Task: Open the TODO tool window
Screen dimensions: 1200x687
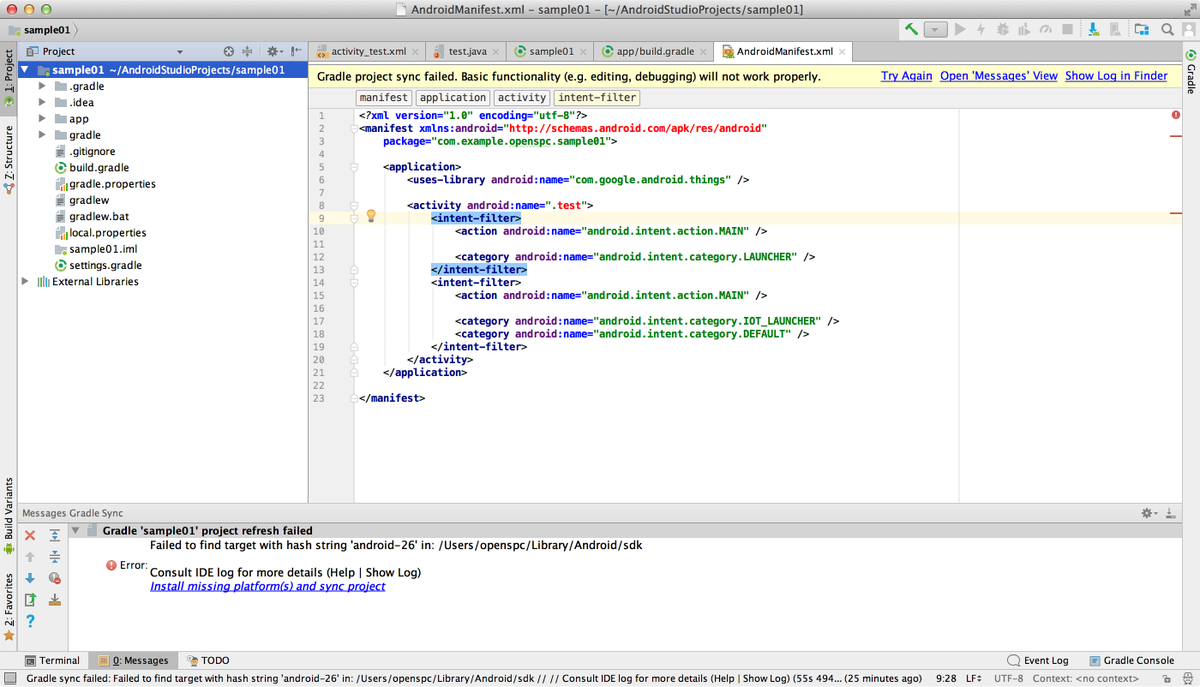Action: [208, 660]
